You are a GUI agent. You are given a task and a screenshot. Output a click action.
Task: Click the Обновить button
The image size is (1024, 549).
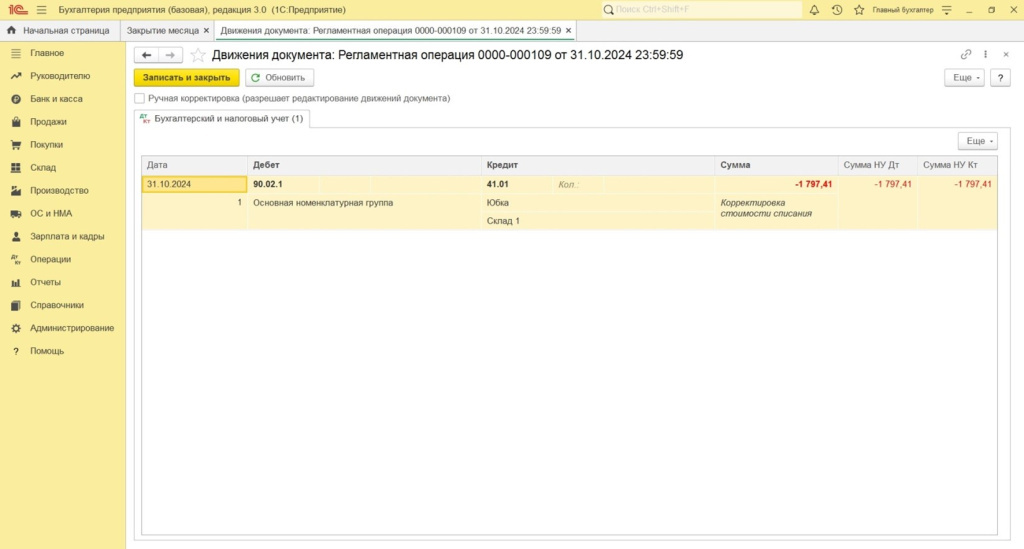(x=279, y=77)
